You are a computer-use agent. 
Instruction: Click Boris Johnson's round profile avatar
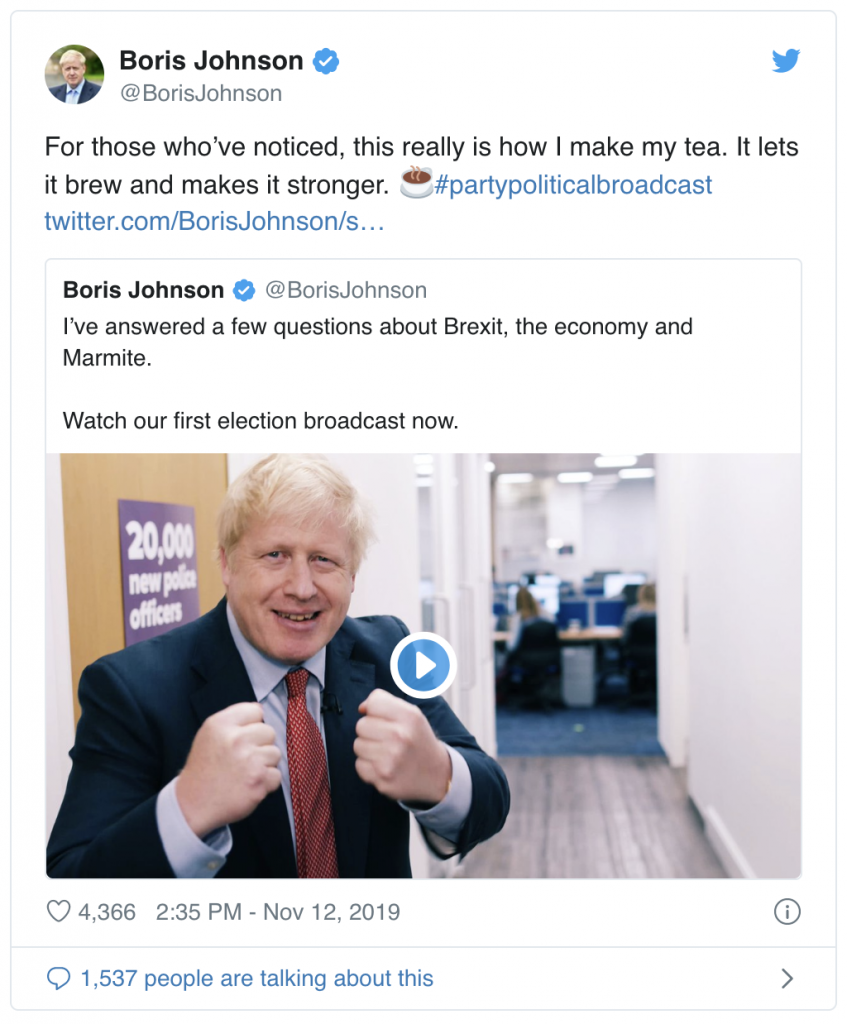tap(74, 74)
